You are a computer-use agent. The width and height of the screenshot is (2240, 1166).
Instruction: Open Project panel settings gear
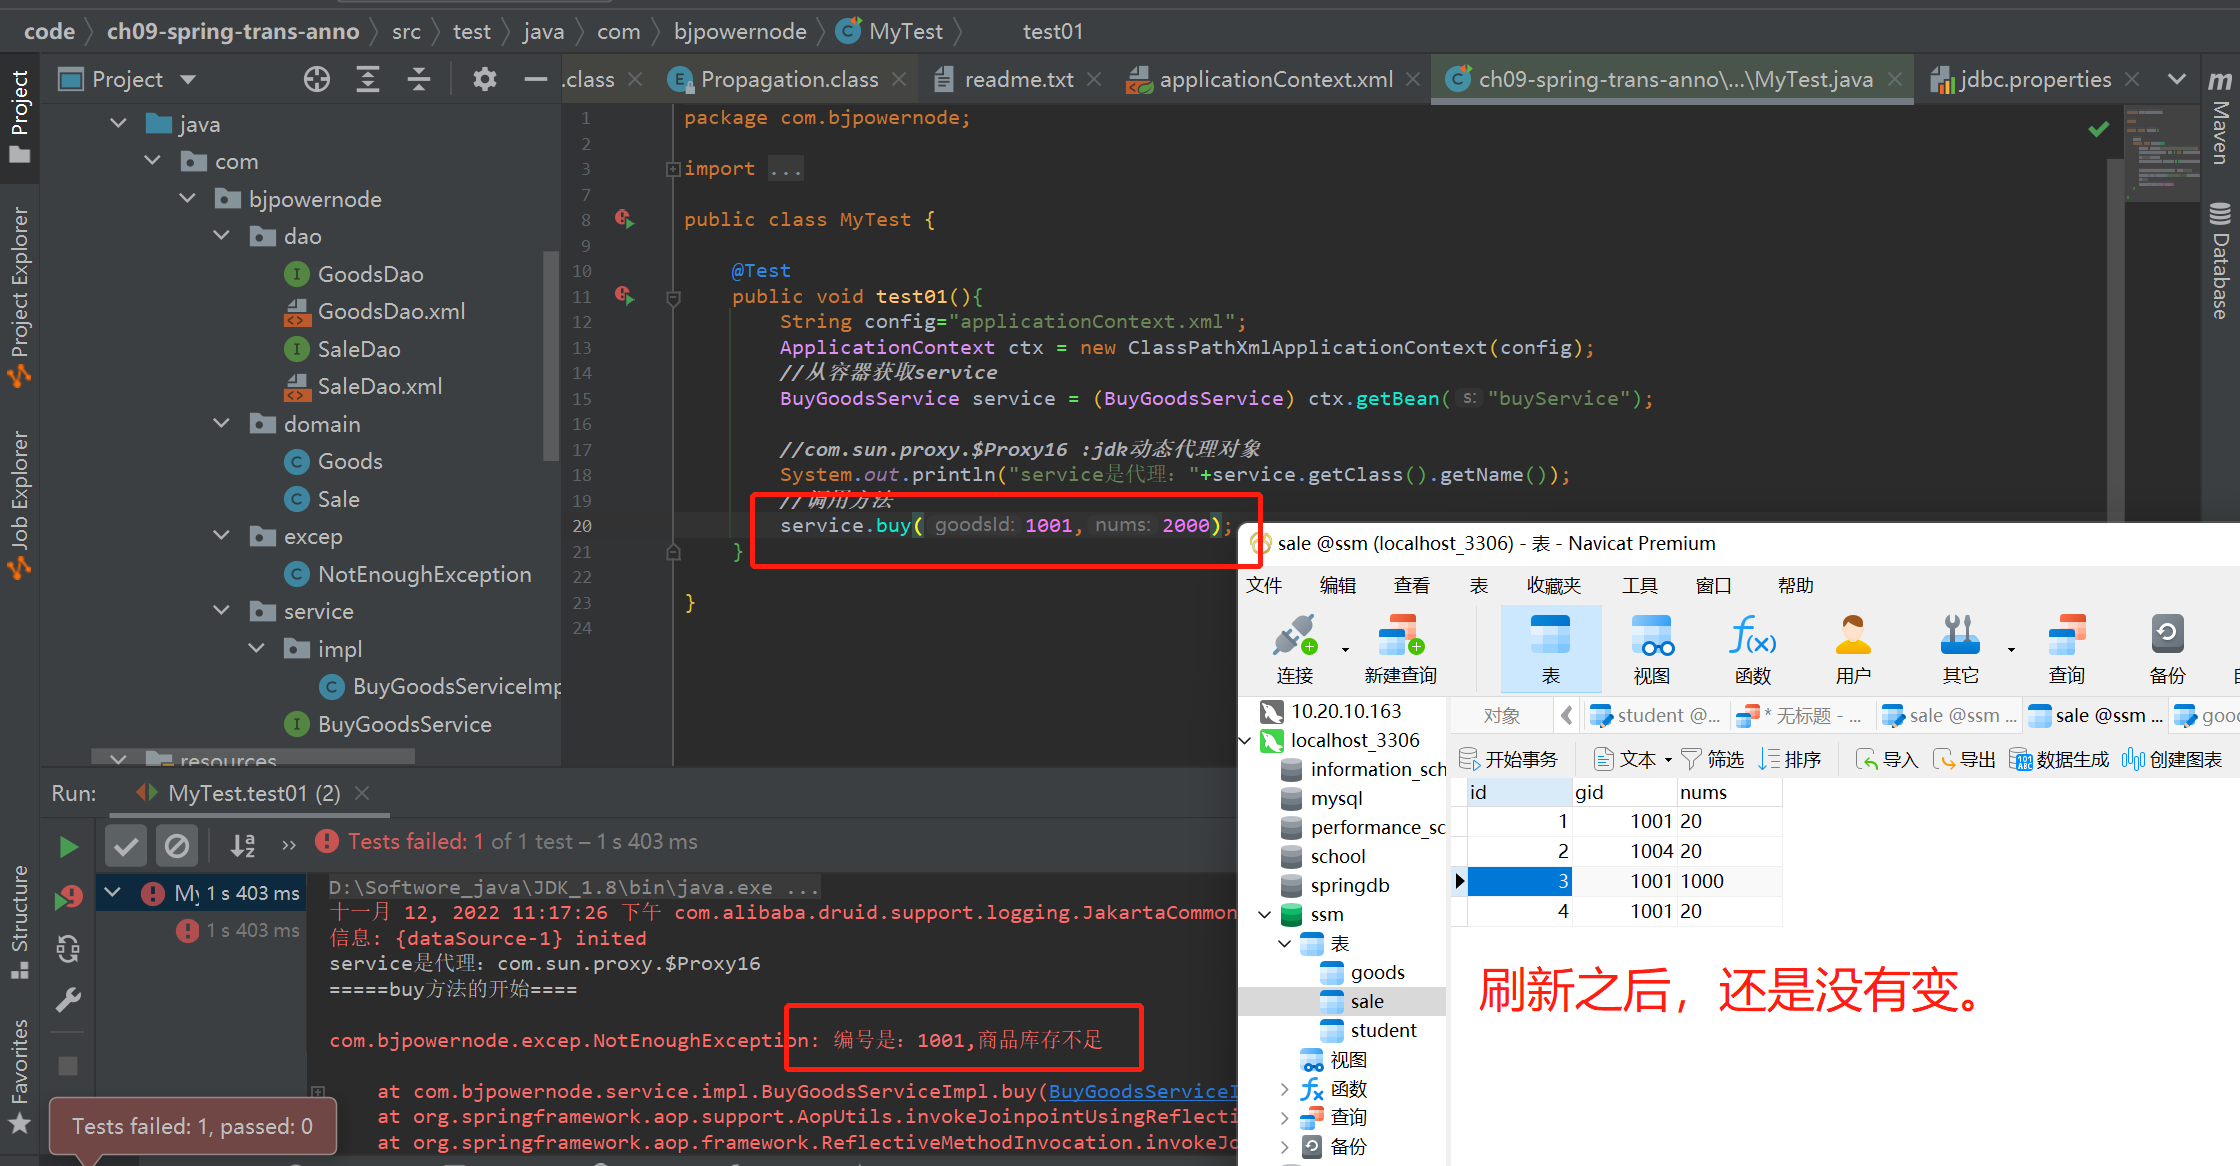(484, 79)
